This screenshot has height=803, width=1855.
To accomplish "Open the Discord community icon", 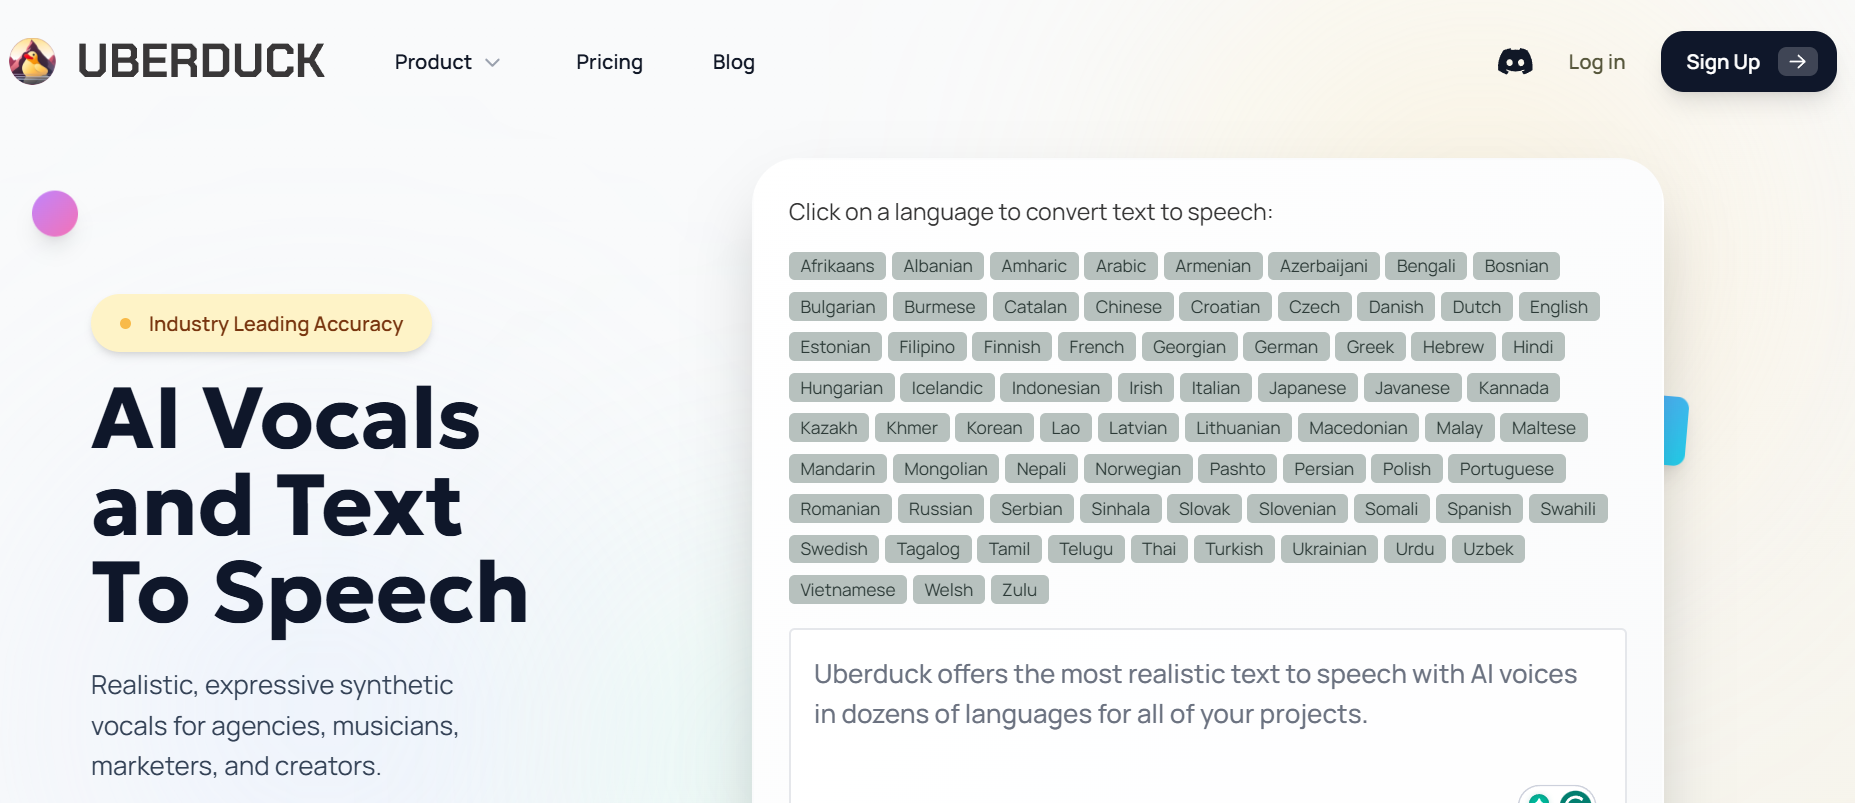I will [x=1514, y=62].
